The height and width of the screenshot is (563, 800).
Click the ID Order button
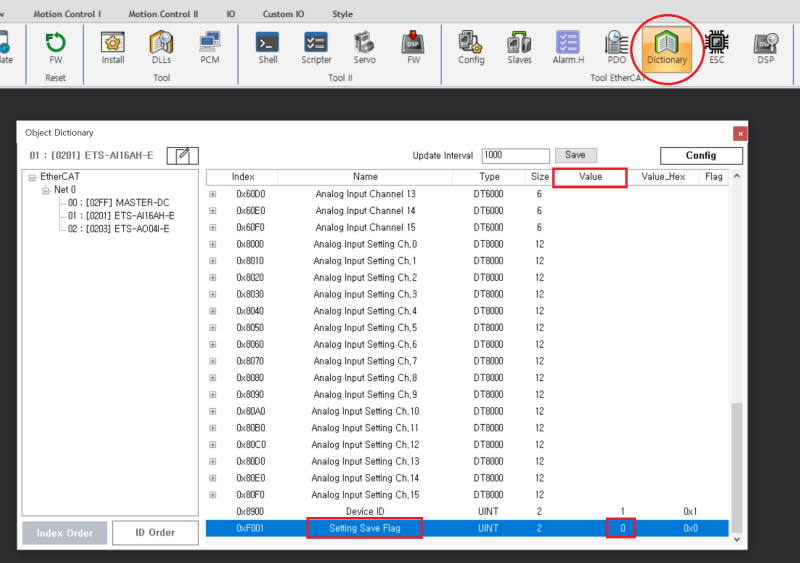coord(154,533)
